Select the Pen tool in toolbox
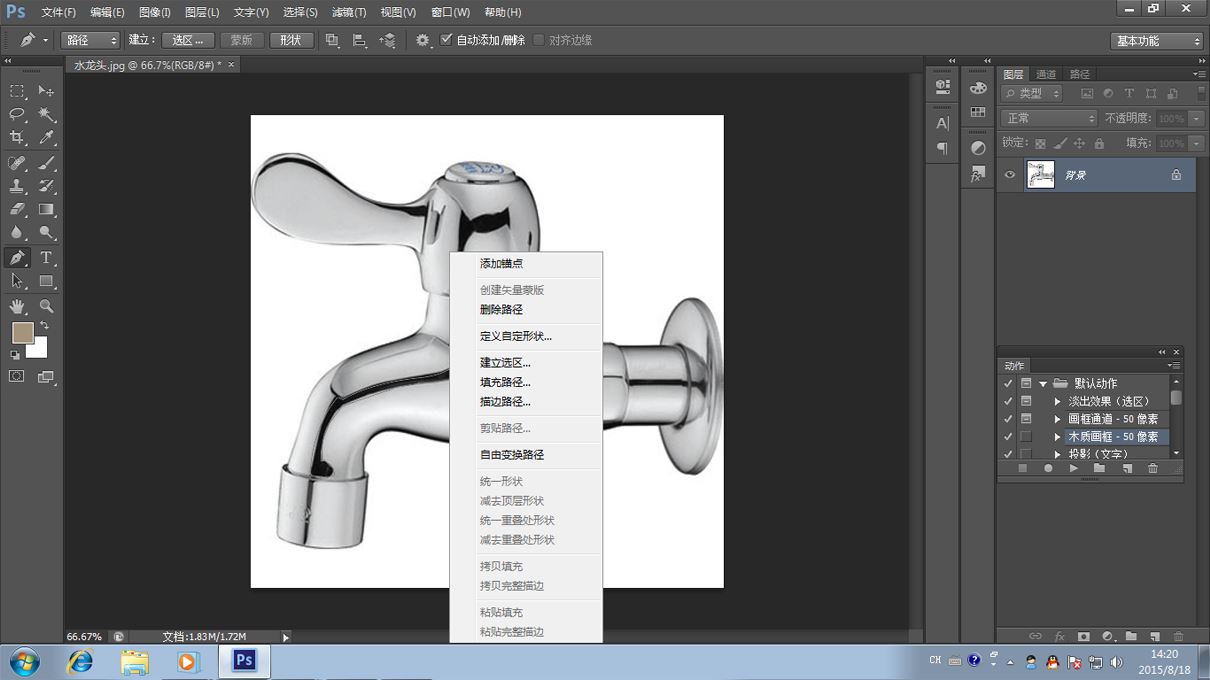Viewport: 1210px width, 680px height. tap(17, 258)
